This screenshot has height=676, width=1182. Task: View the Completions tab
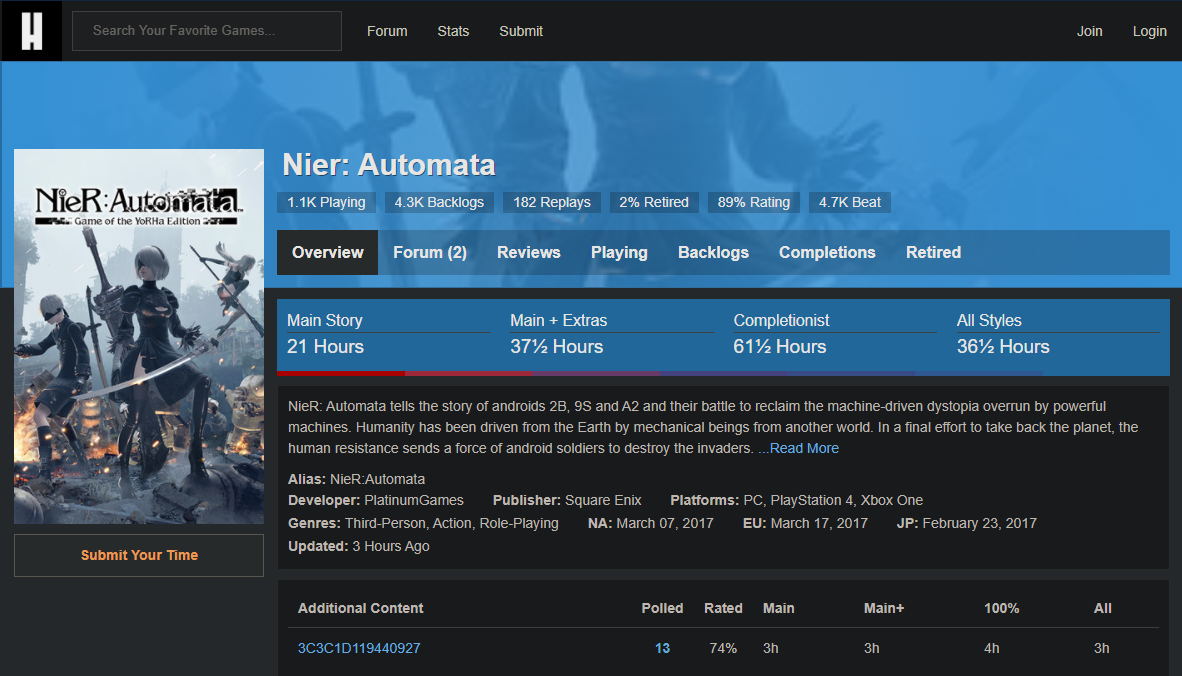827,252
